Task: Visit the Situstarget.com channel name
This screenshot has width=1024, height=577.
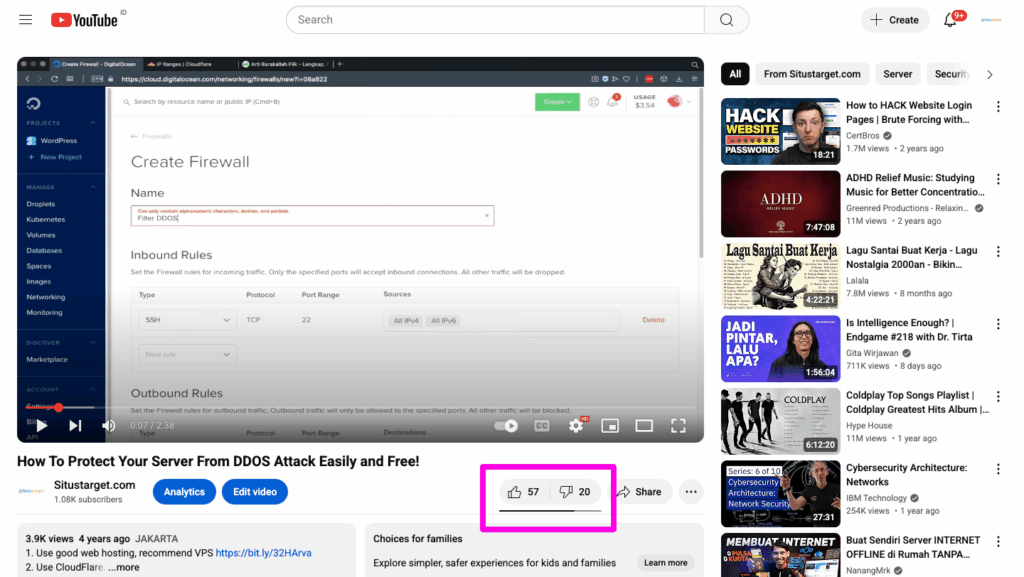Action: click(95, 485)
